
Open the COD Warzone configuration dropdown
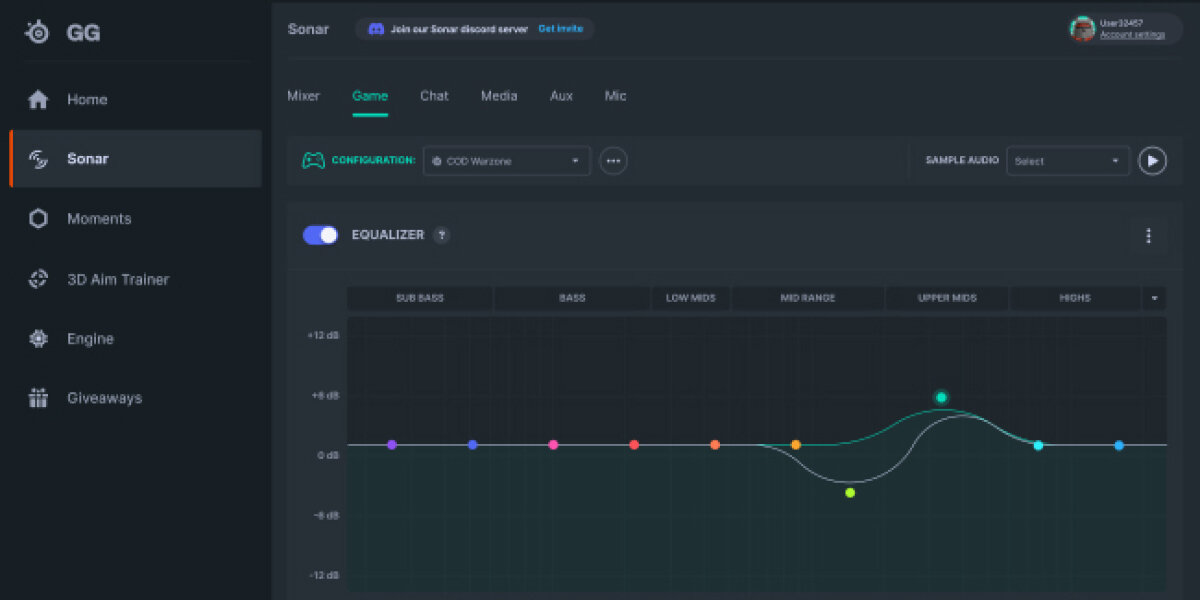506,161
